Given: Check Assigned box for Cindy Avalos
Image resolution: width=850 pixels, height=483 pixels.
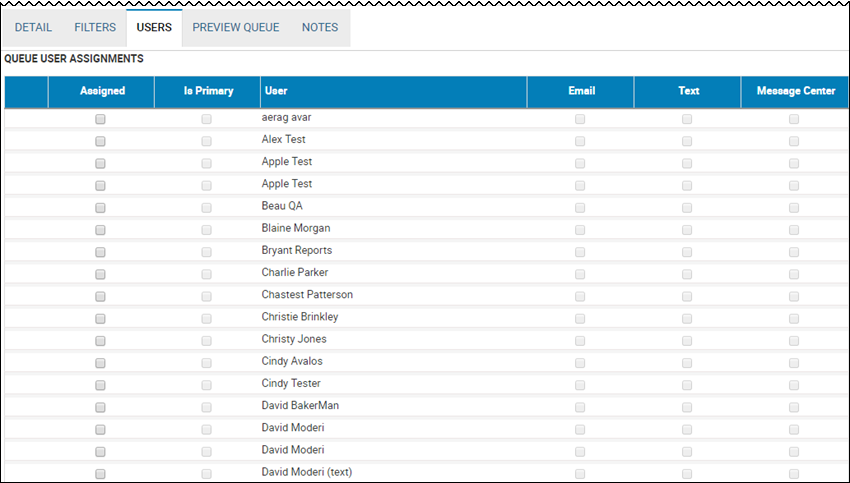Looking at the screenshot, I should point(100,363).
